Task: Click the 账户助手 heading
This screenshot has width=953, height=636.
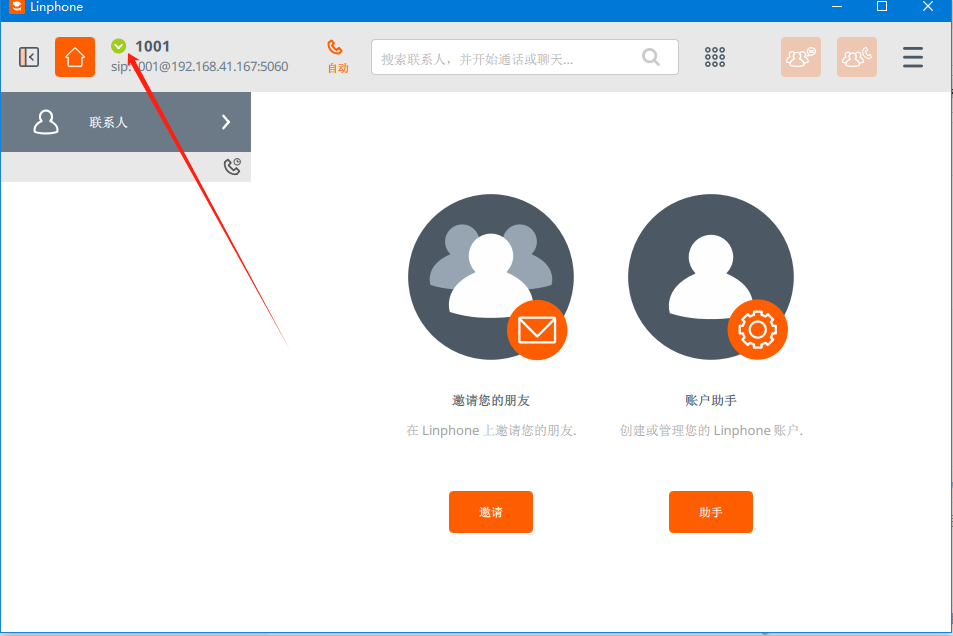Action: point(710,401)
